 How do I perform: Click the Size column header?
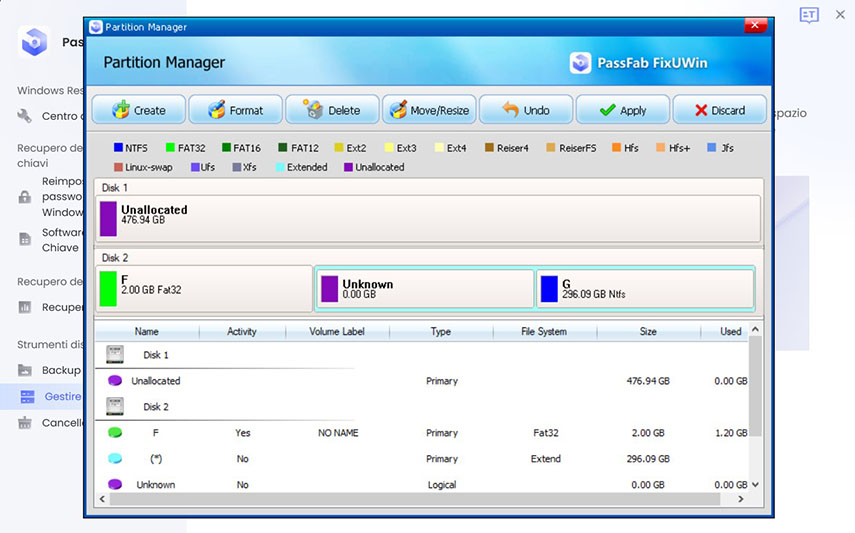coord(647,332)
